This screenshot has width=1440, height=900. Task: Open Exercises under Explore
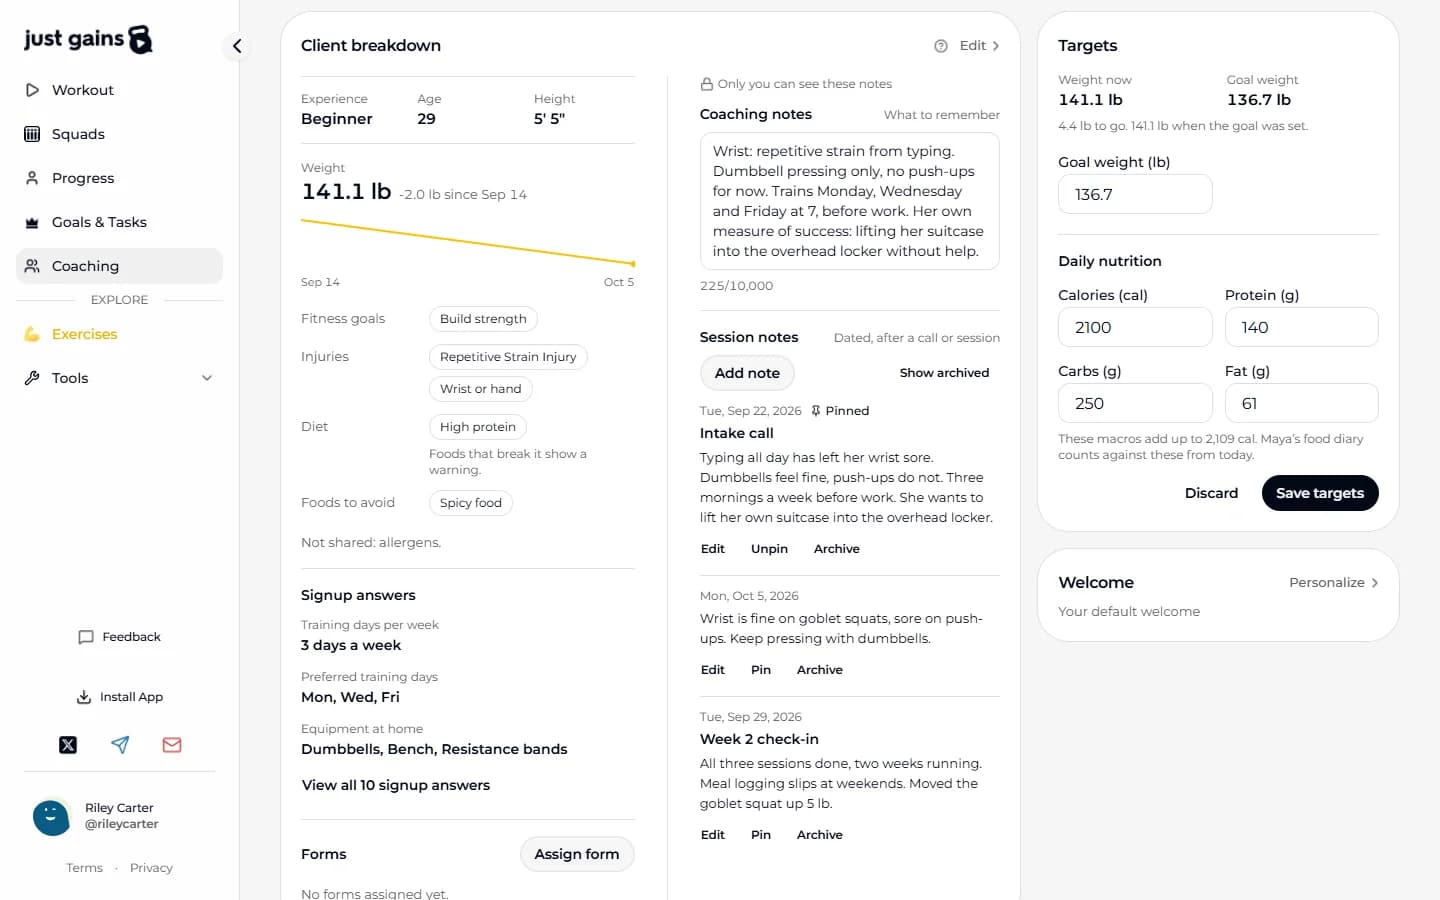pos(119,334)
